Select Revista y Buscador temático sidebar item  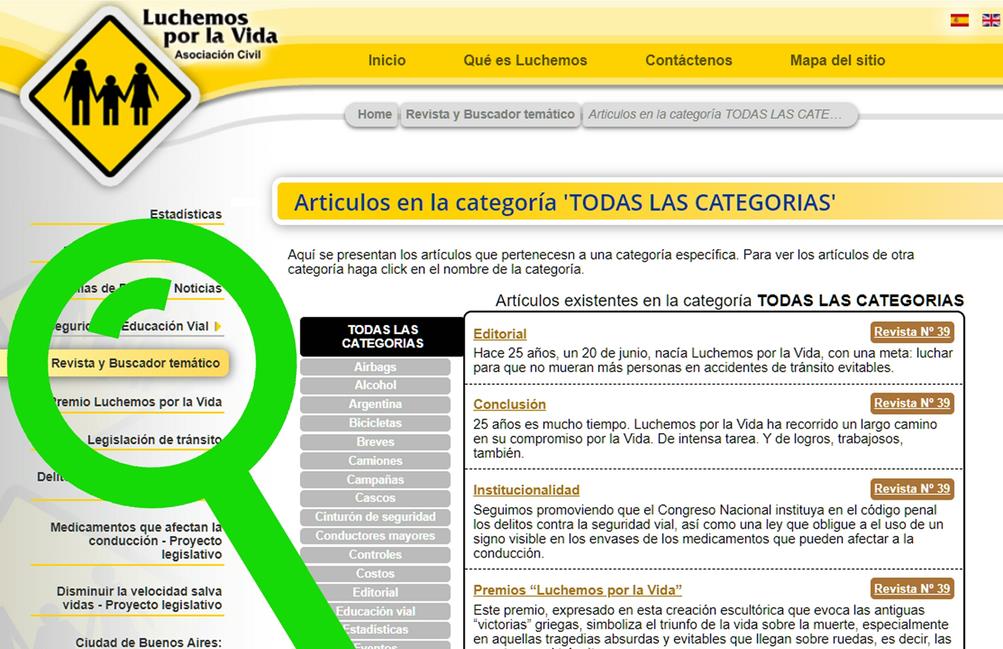click(136, 363)
